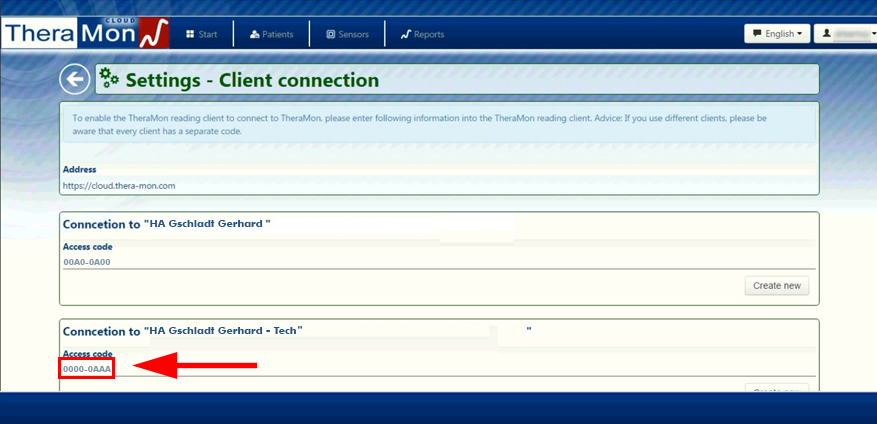Viewport: 877px width, 424px height.
Task: Expand the user account dropdown
Action: (845, 34)
